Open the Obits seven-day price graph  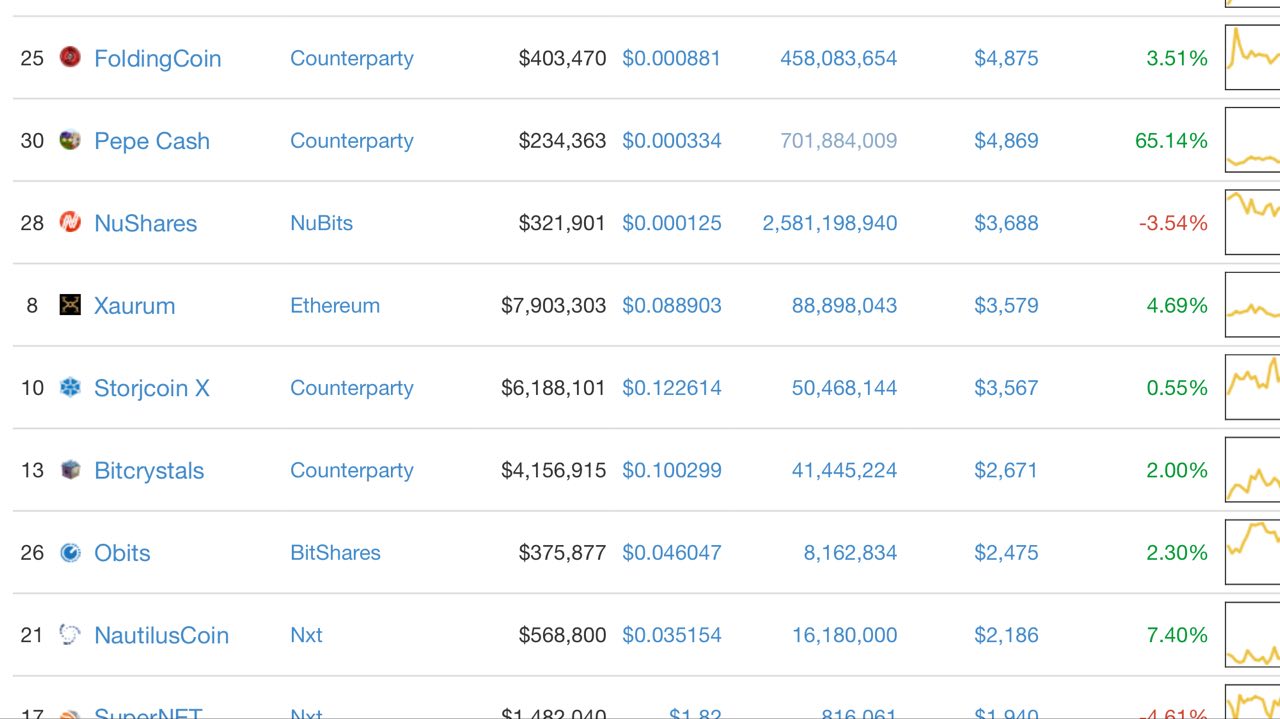[1252, 552]
